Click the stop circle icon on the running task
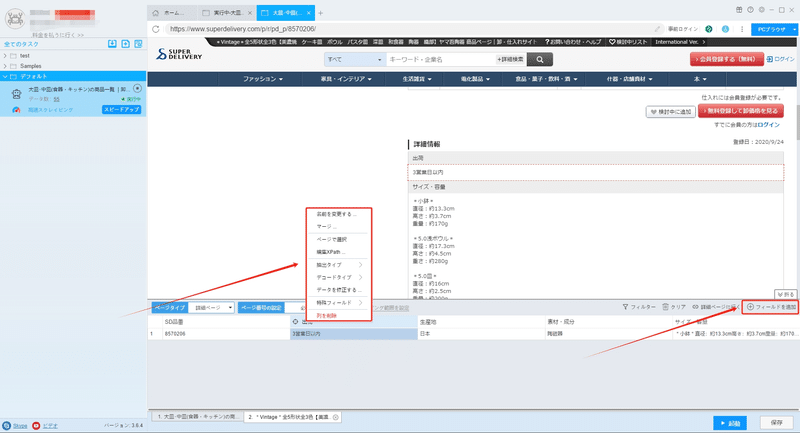This screenshot has height=433, width=800. (137, 88)
